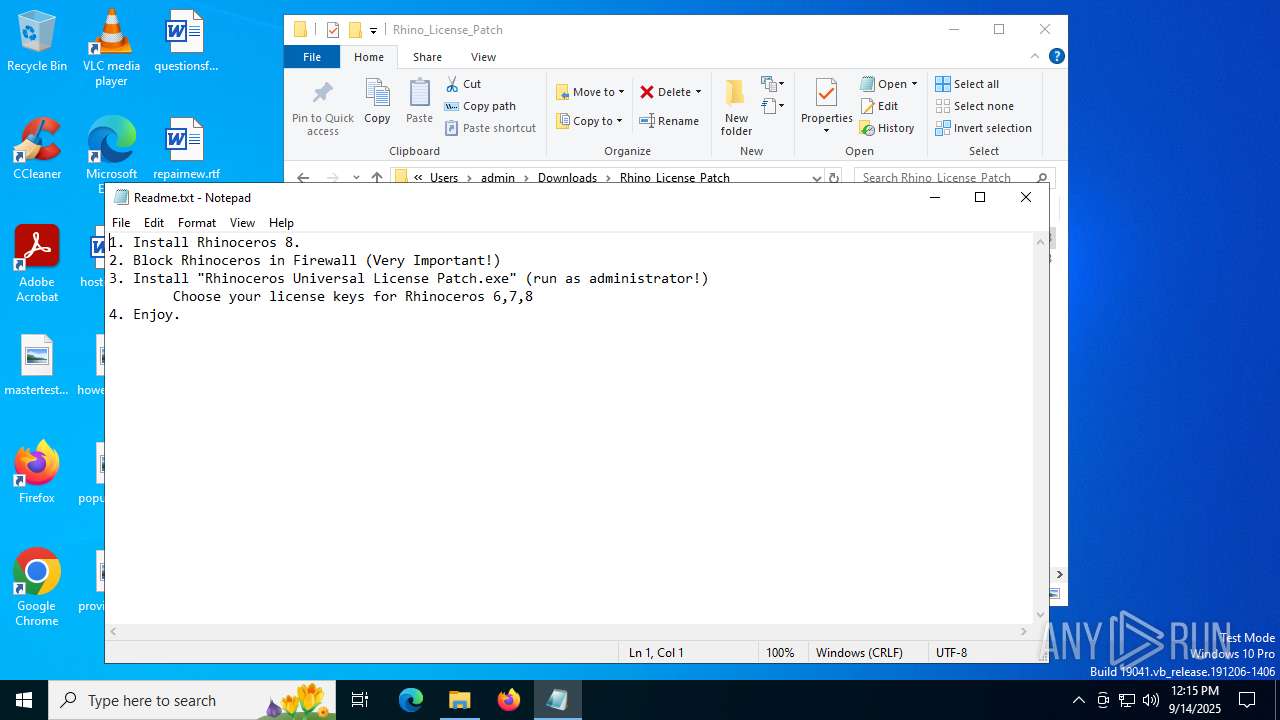The height and width of the screenshot is (720, 1280).
Task: Show hidden system tray icons
Action: point(1078,700)
